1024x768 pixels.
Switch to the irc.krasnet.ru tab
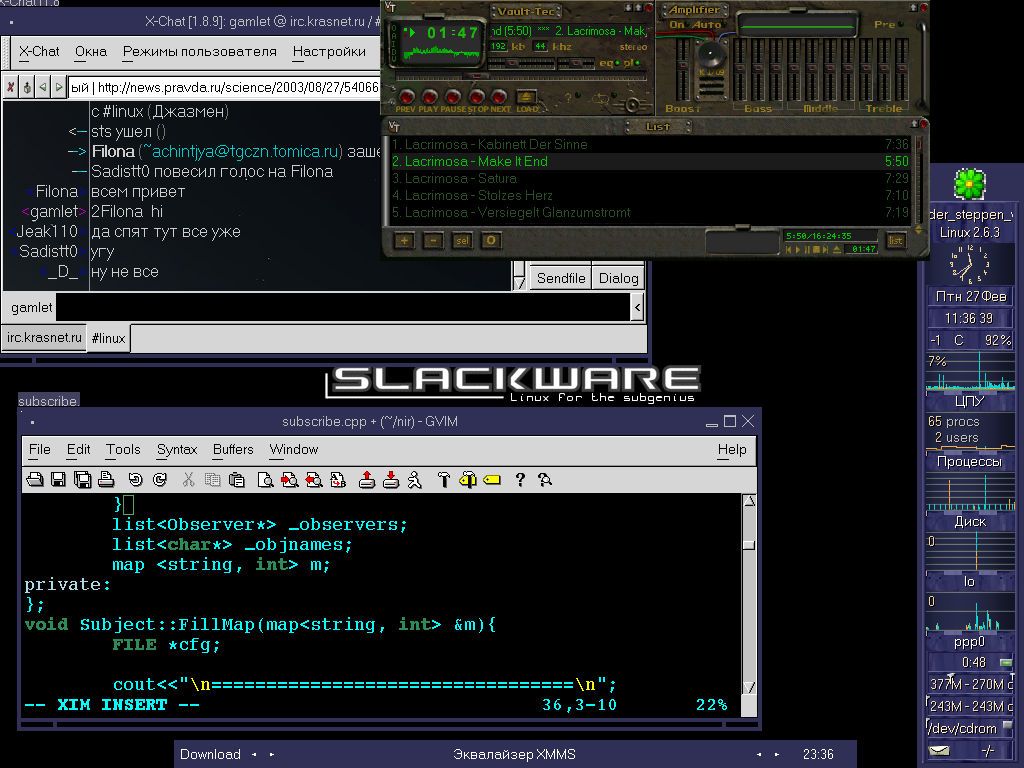(x=44, y=338)
